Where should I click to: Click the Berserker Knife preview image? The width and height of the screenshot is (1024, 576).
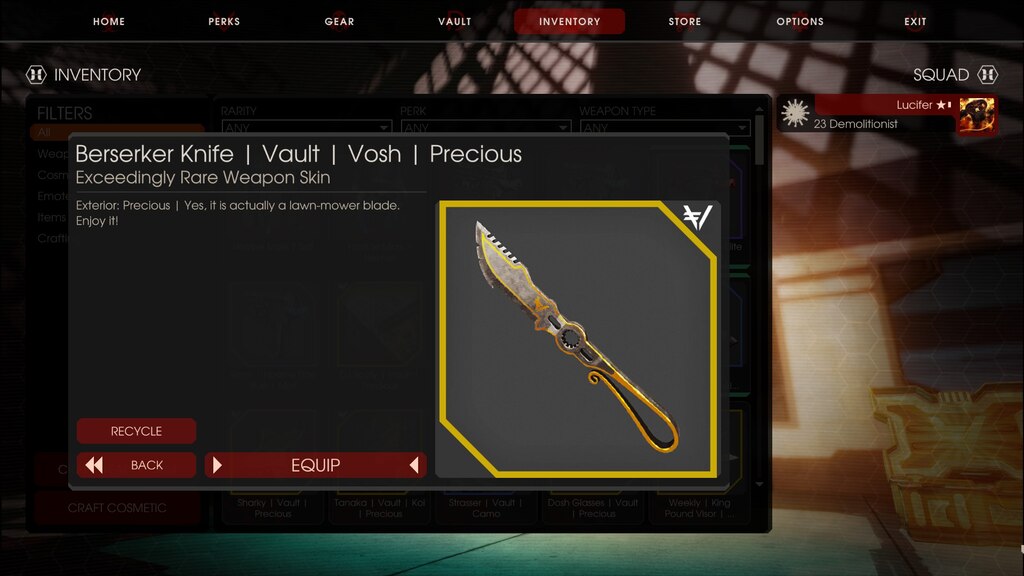point(578,339)
